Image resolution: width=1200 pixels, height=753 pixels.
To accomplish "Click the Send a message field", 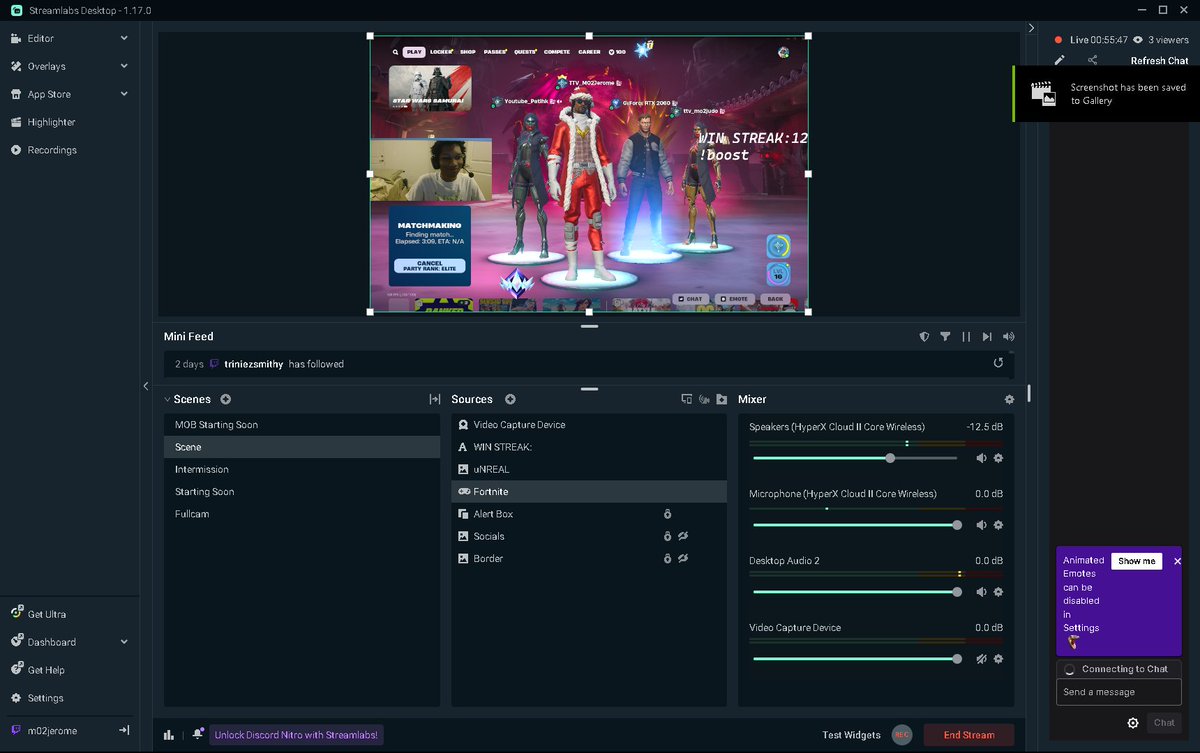I will 1119,692.
